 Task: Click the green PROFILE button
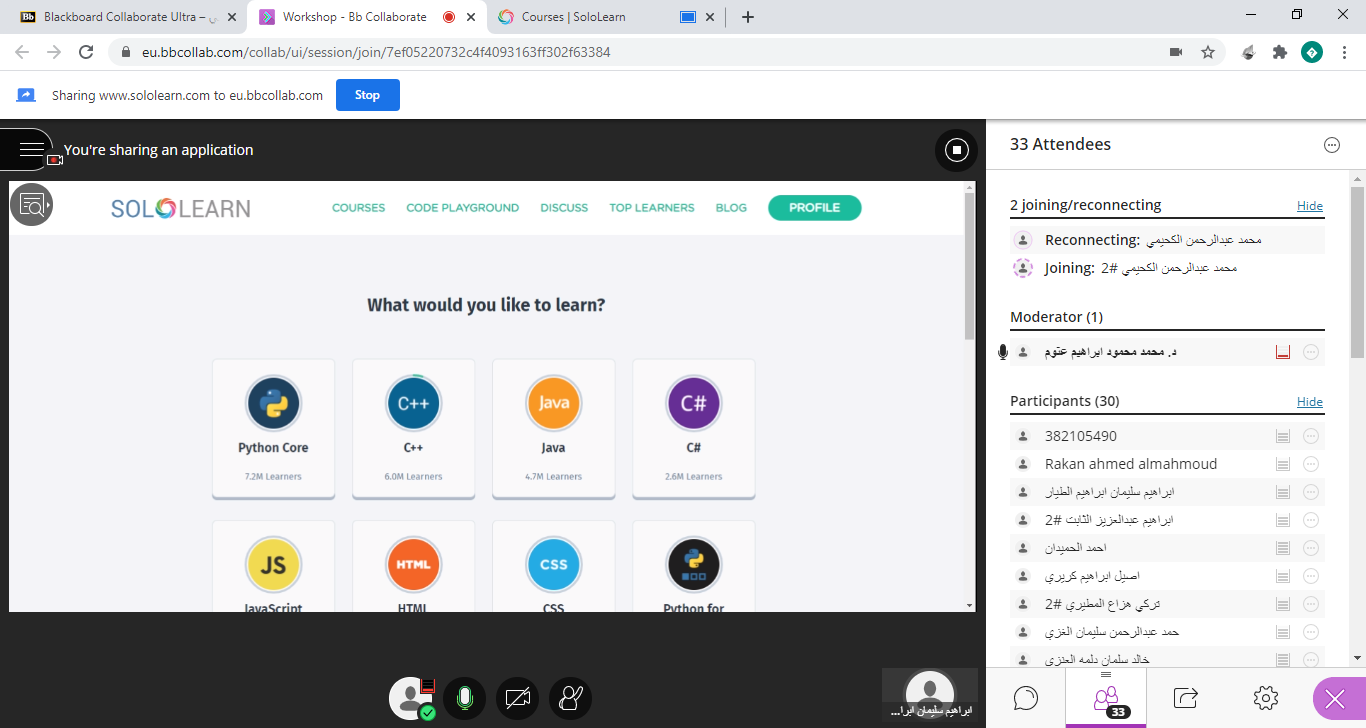(x=814, y=208)
